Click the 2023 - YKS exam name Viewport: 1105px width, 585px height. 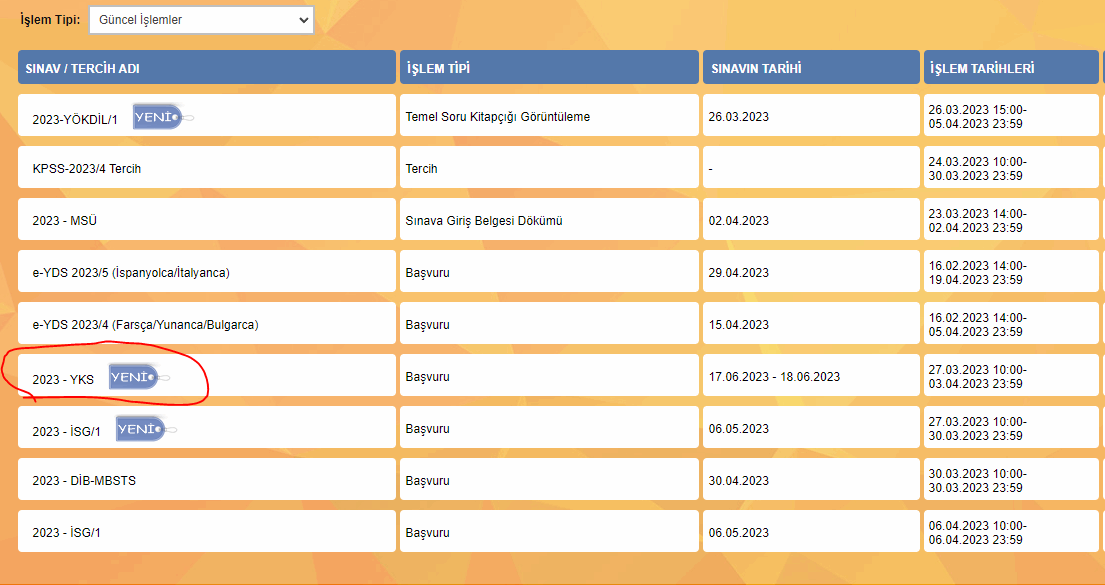click(63, 380)
